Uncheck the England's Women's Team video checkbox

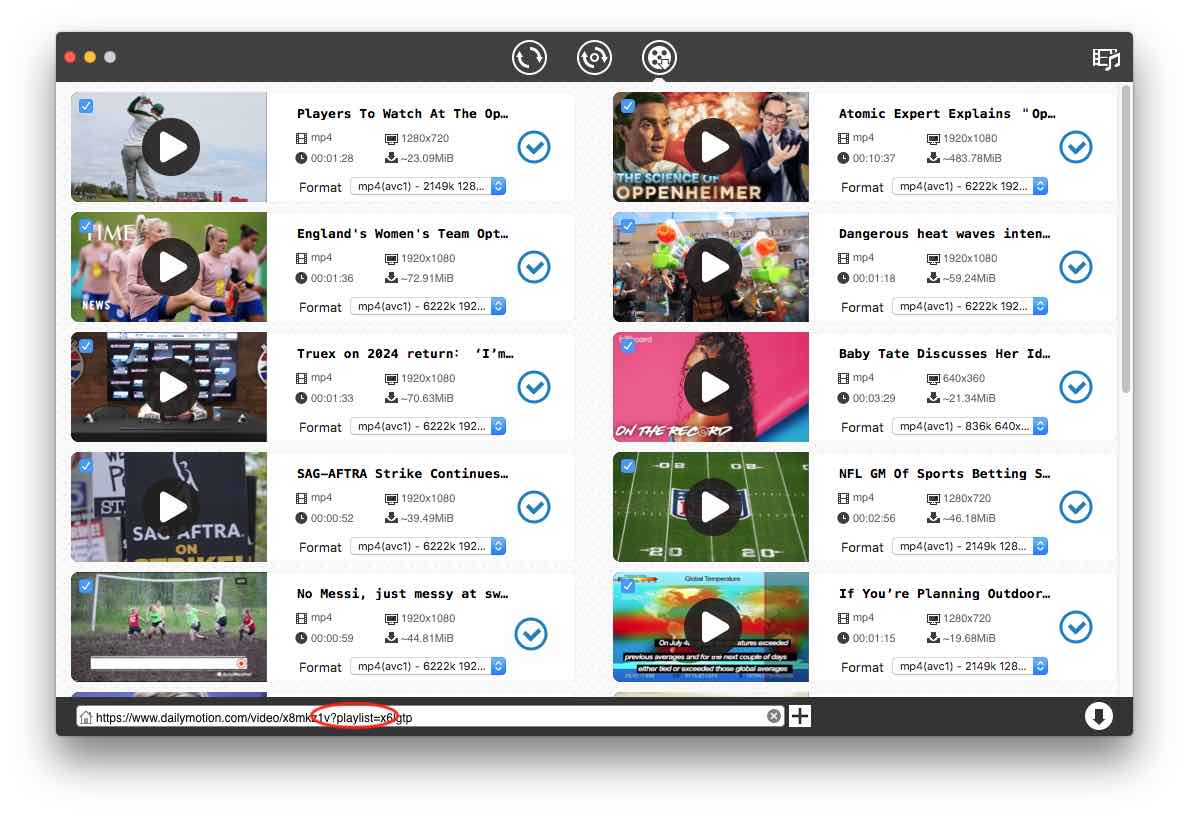86,226
